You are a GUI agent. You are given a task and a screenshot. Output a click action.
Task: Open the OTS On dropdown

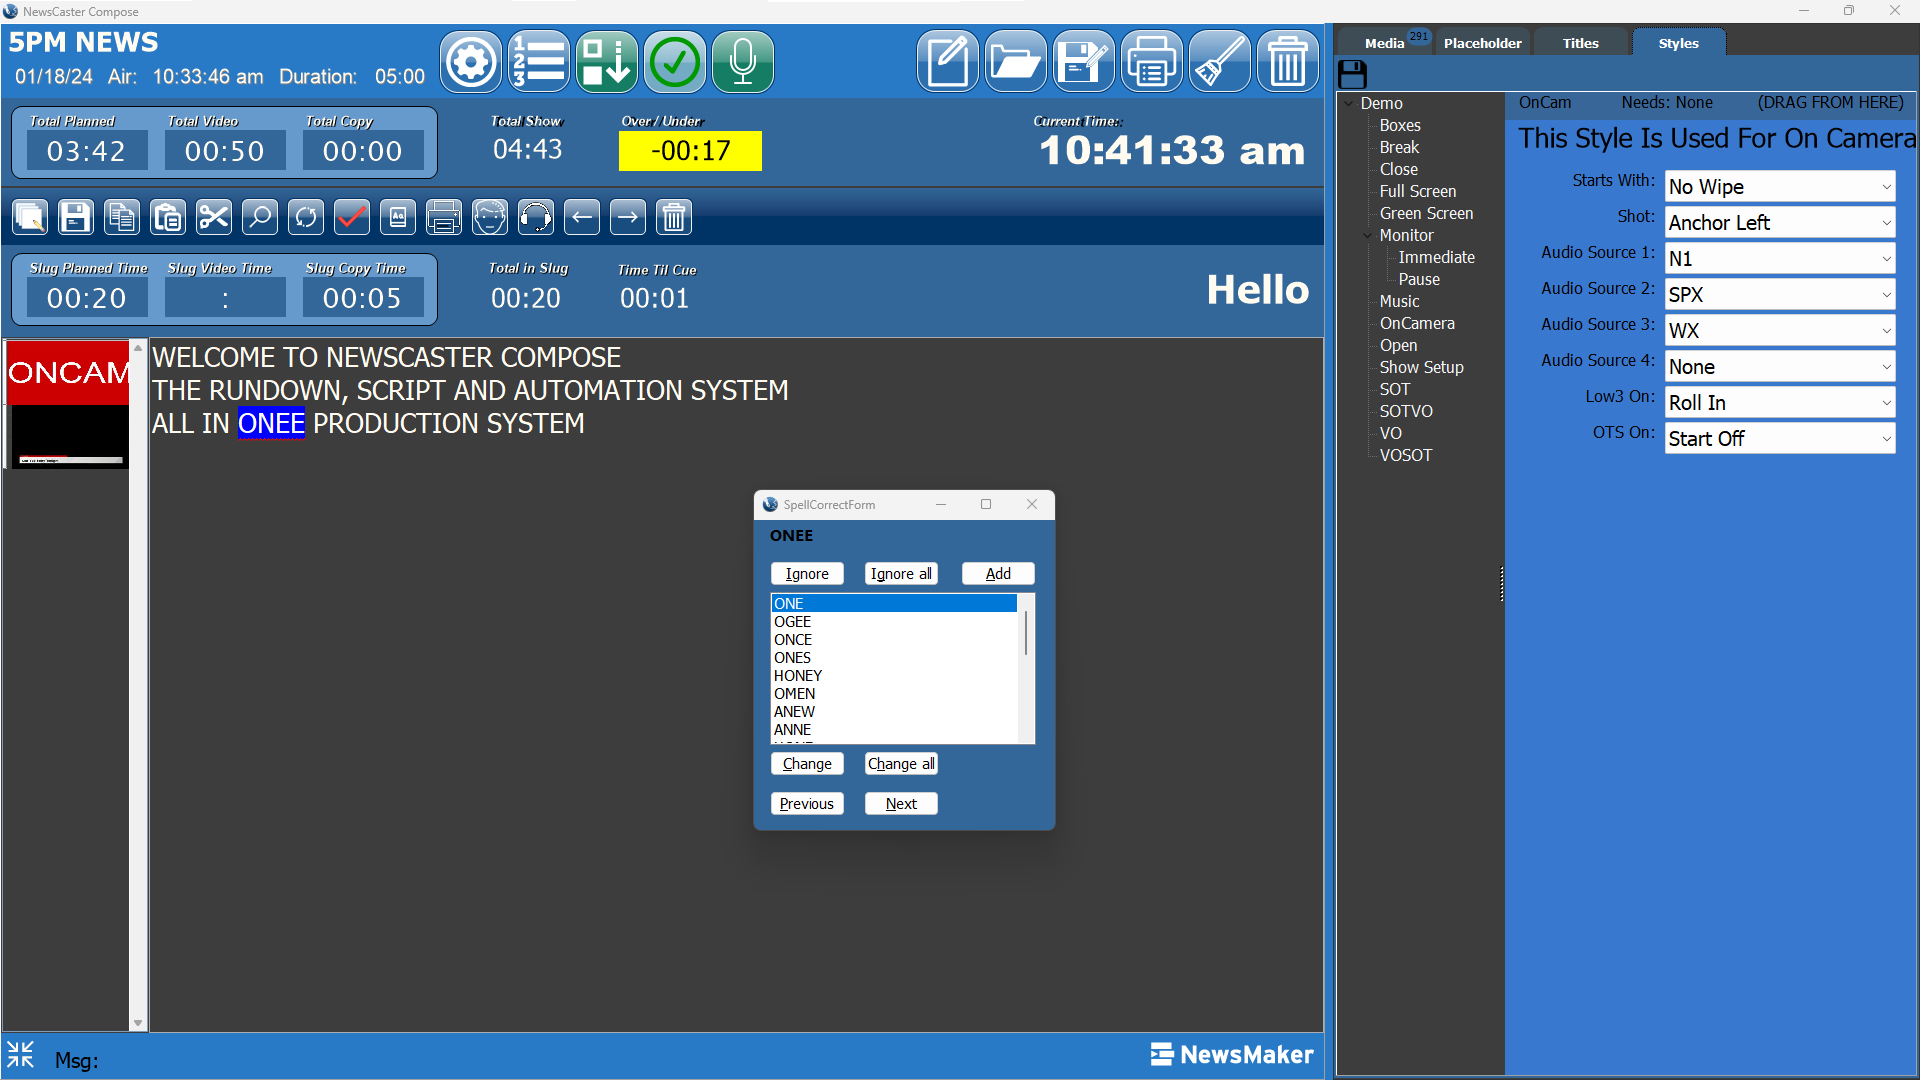[1780, 439]
